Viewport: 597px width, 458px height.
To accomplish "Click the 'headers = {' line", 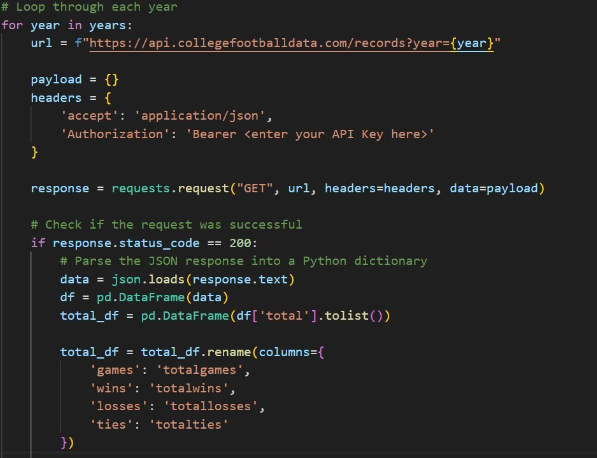I will click(71, 98).
